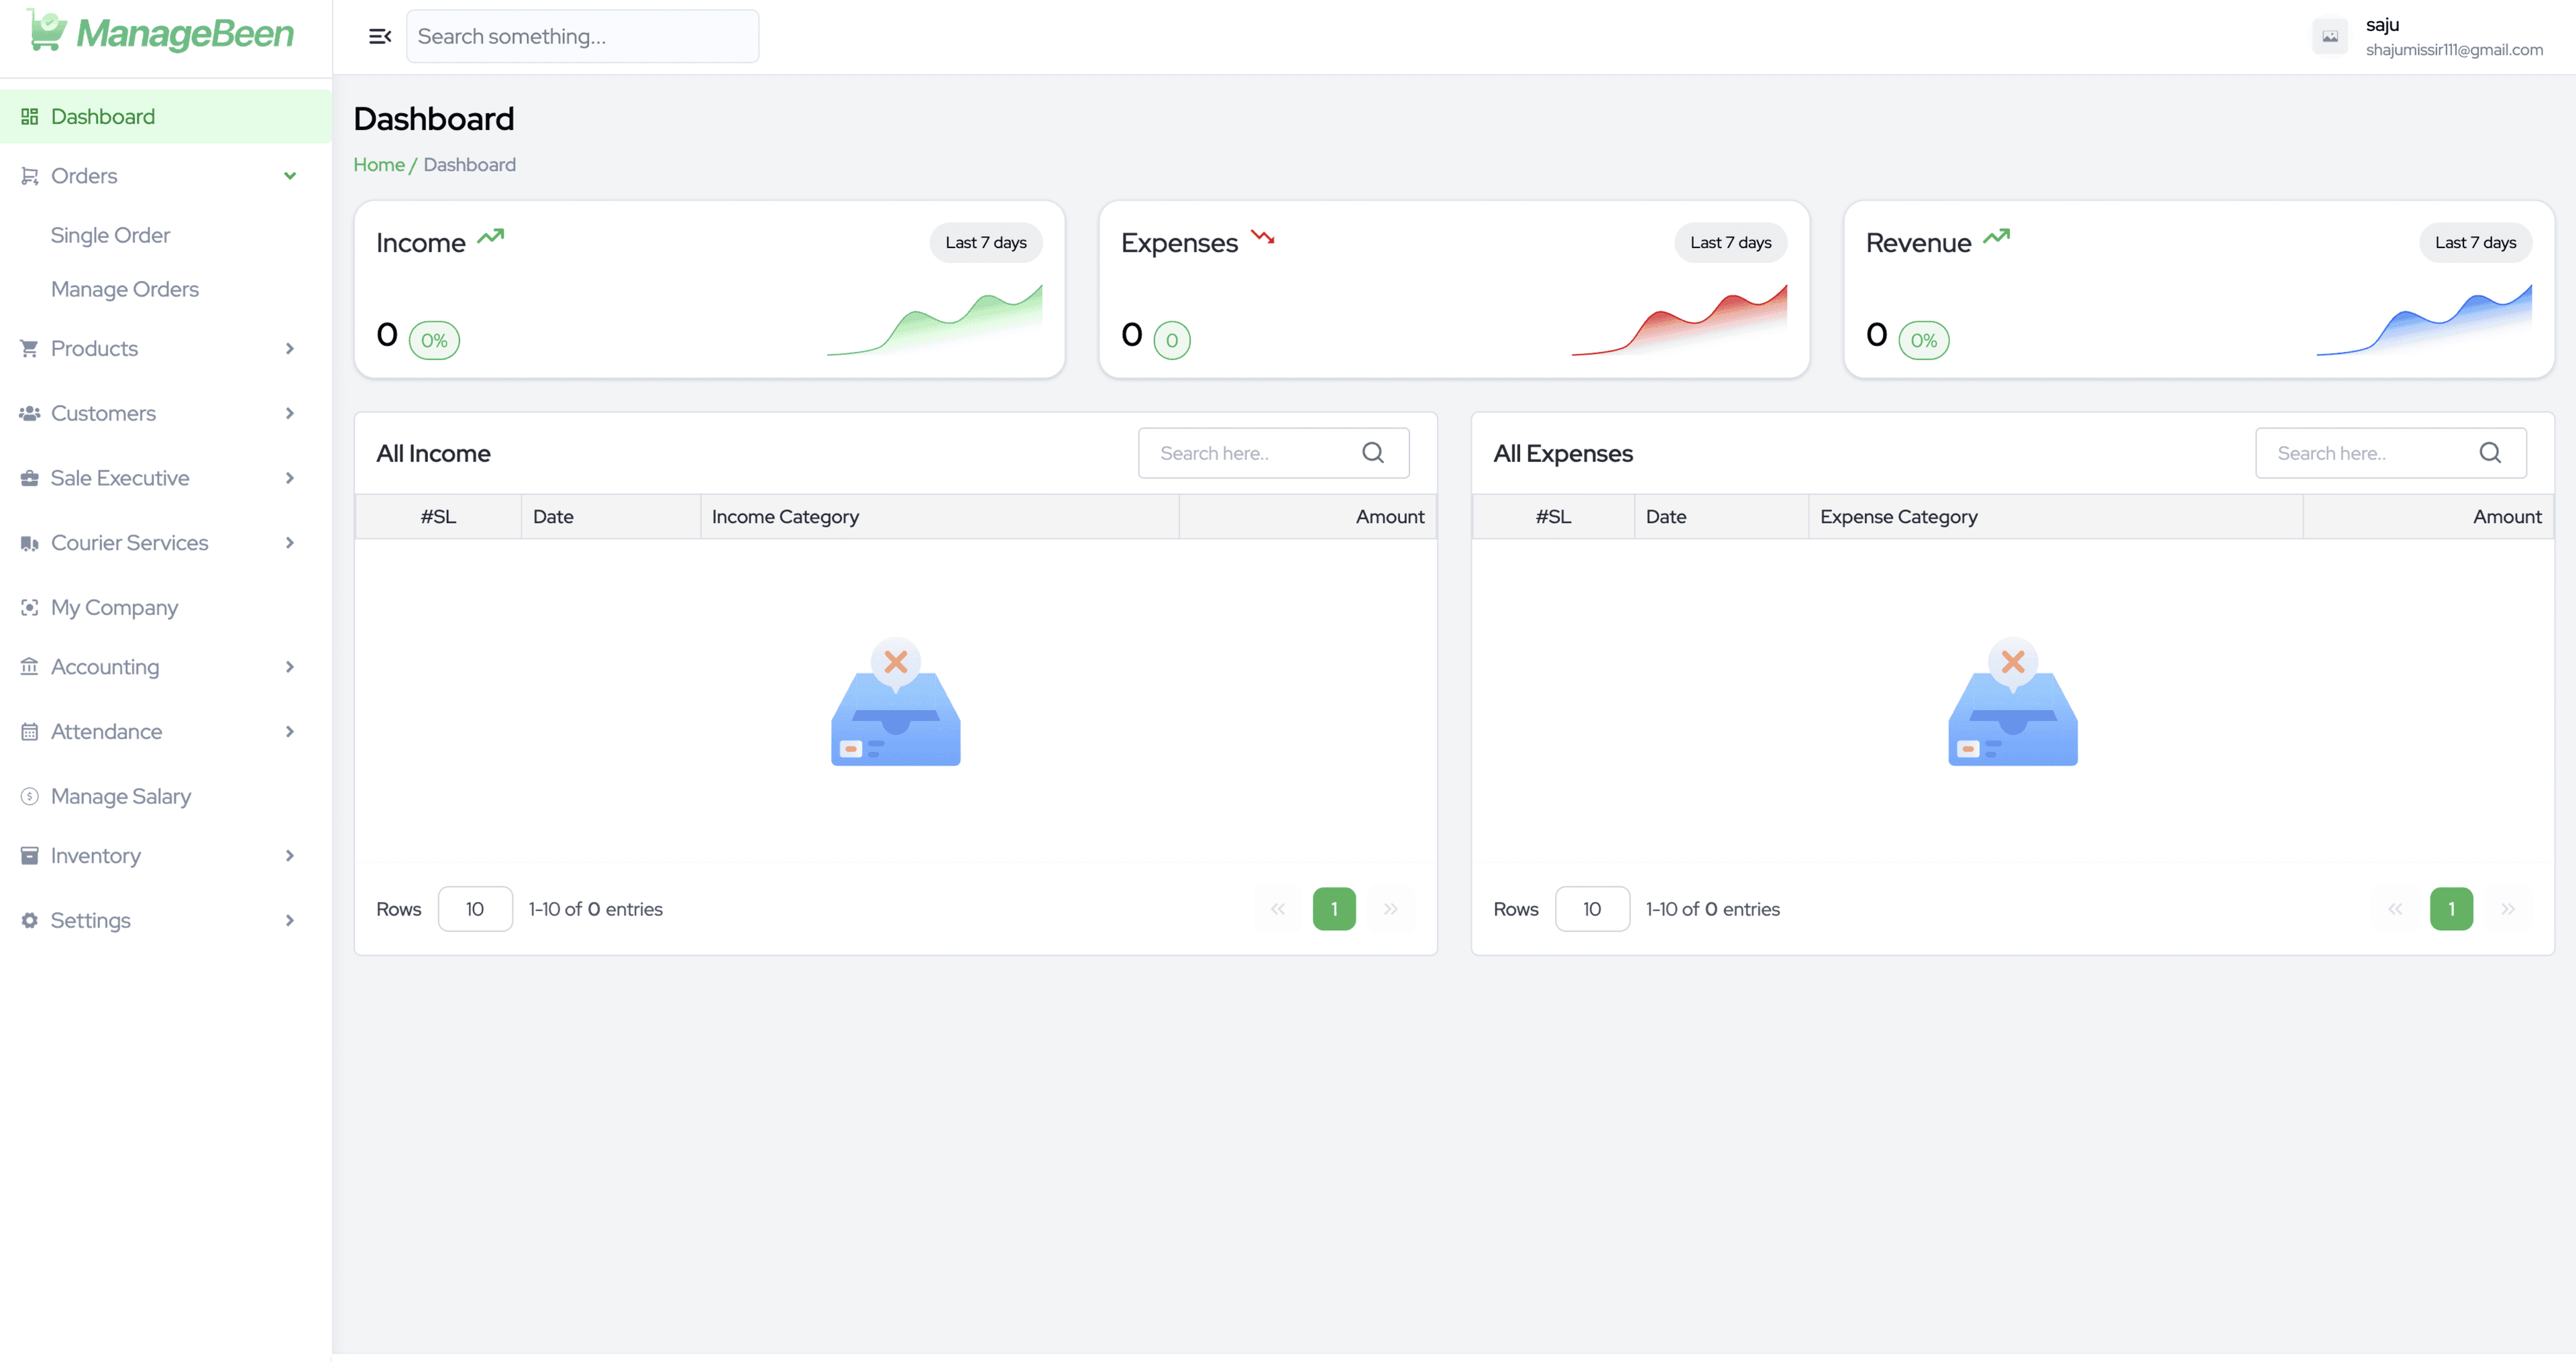Click the Attendance calendar icon
2576x1362 pixels.
[x=29, y=731]
